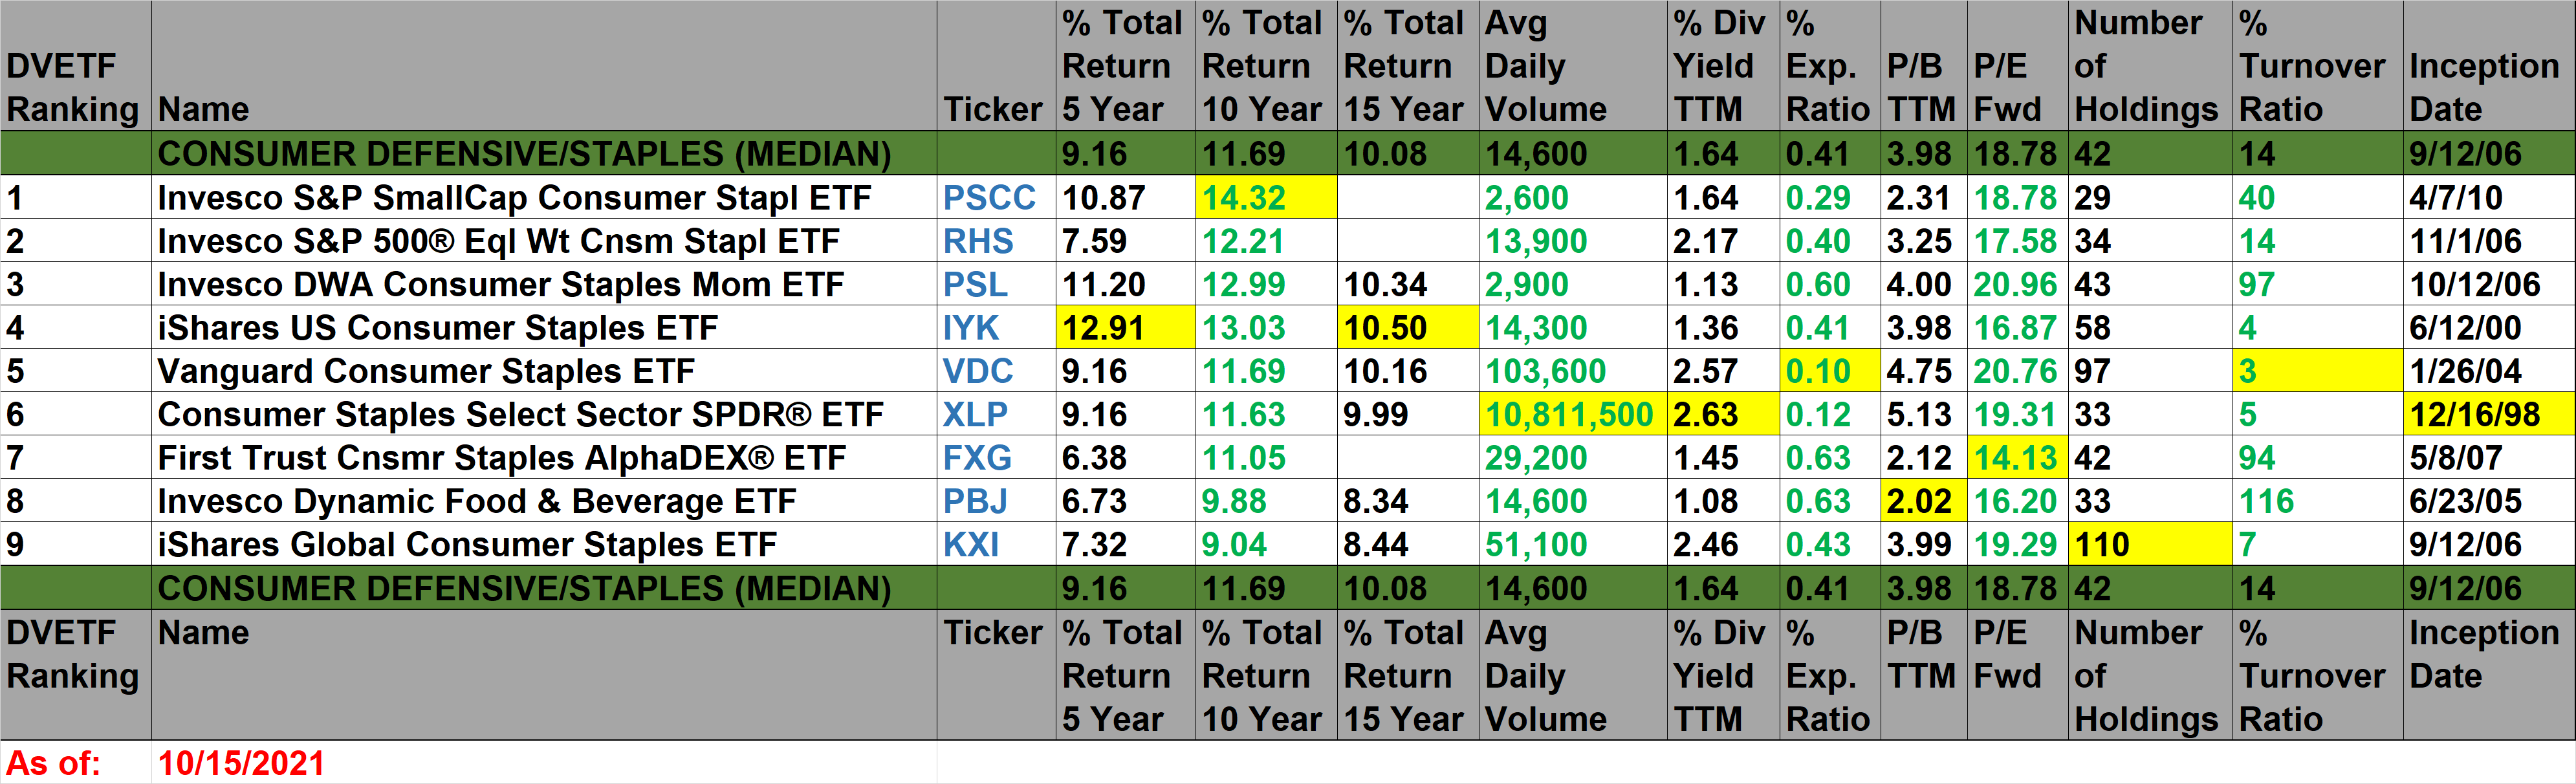Click 'First Trust Cnsmr Staples AlphaDEX® ETF' cell
The width and height of the screenshot is (2576, 784).
point(544,457)
